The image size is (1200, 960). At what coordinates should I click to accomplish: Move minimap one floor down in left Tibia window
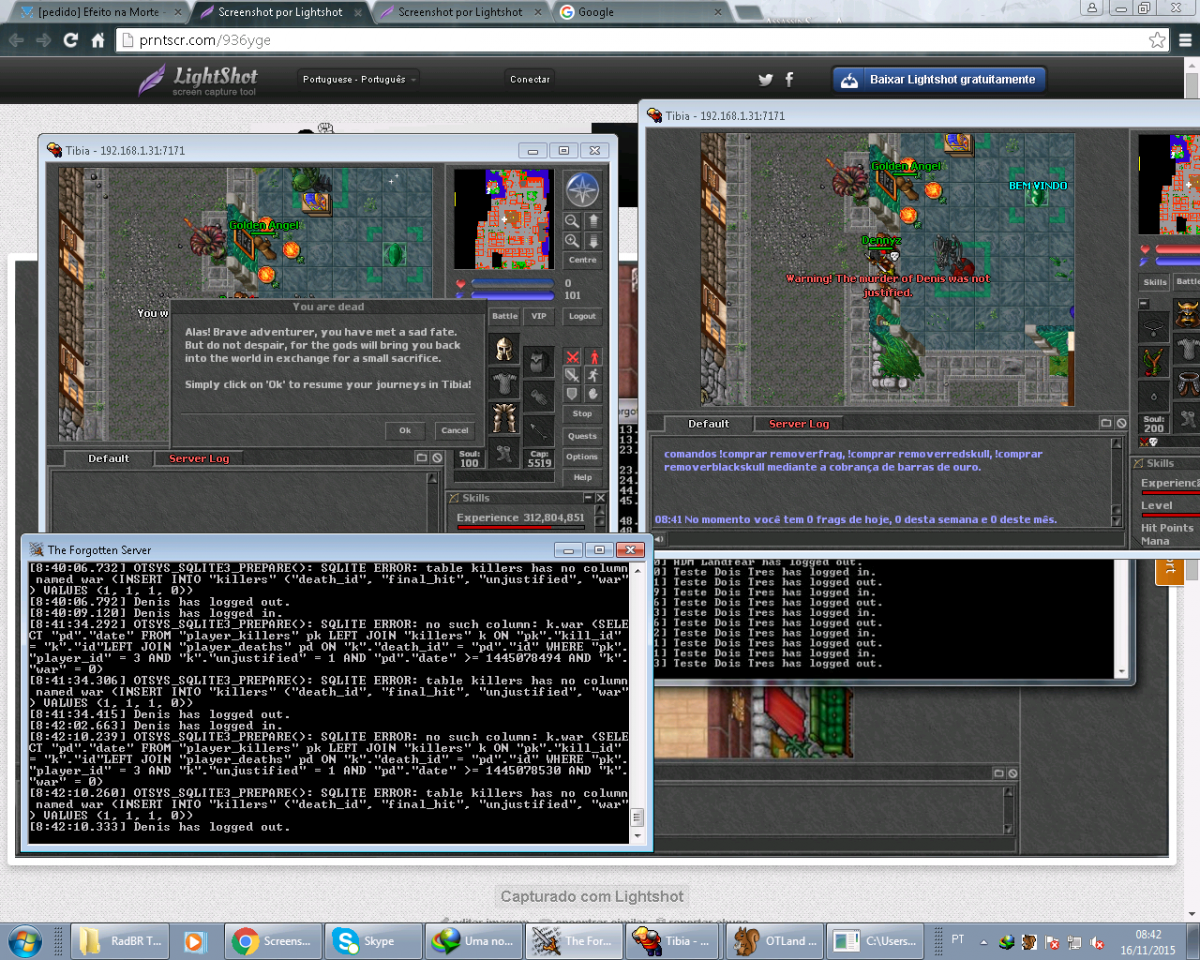point(593,241)
